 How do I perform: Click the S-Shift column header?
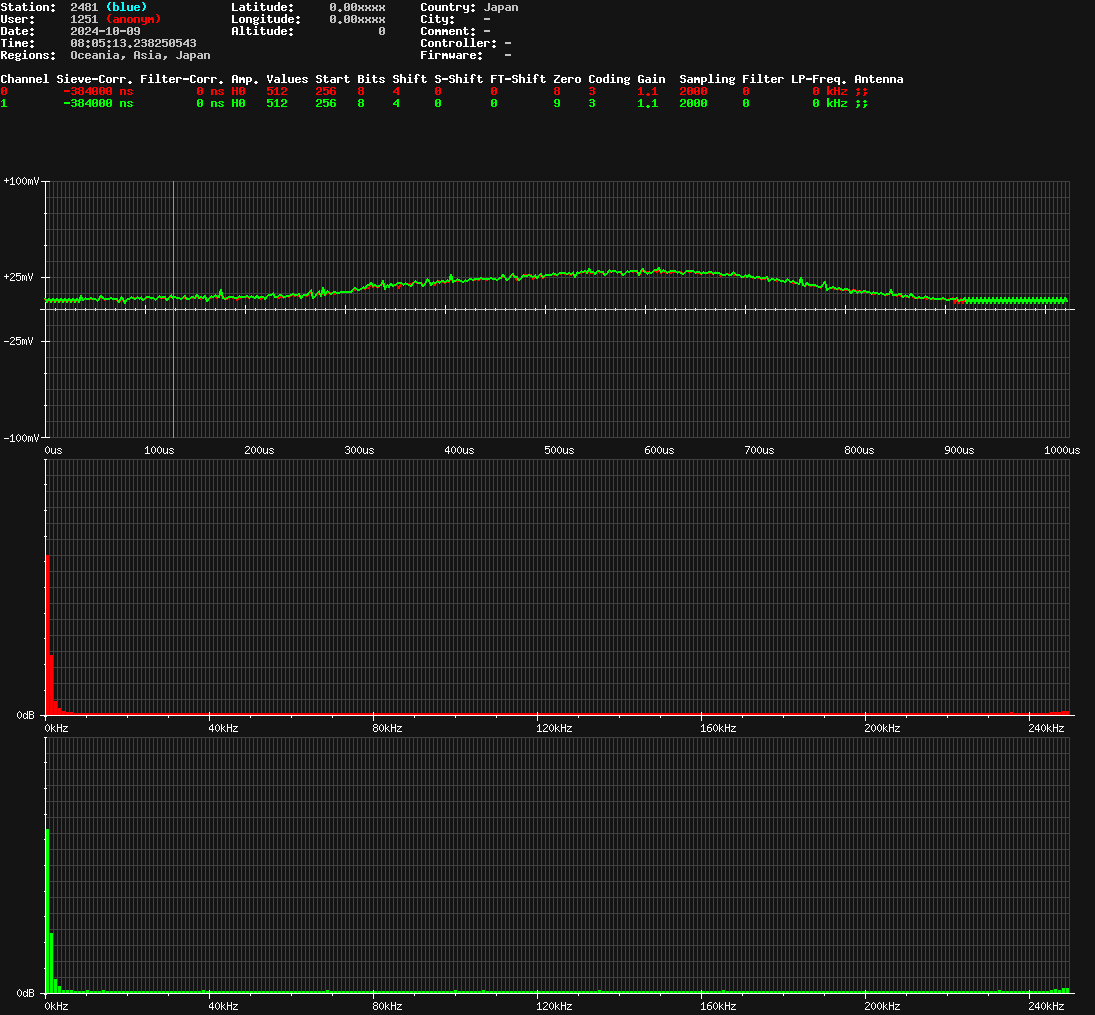click(458, 79)
